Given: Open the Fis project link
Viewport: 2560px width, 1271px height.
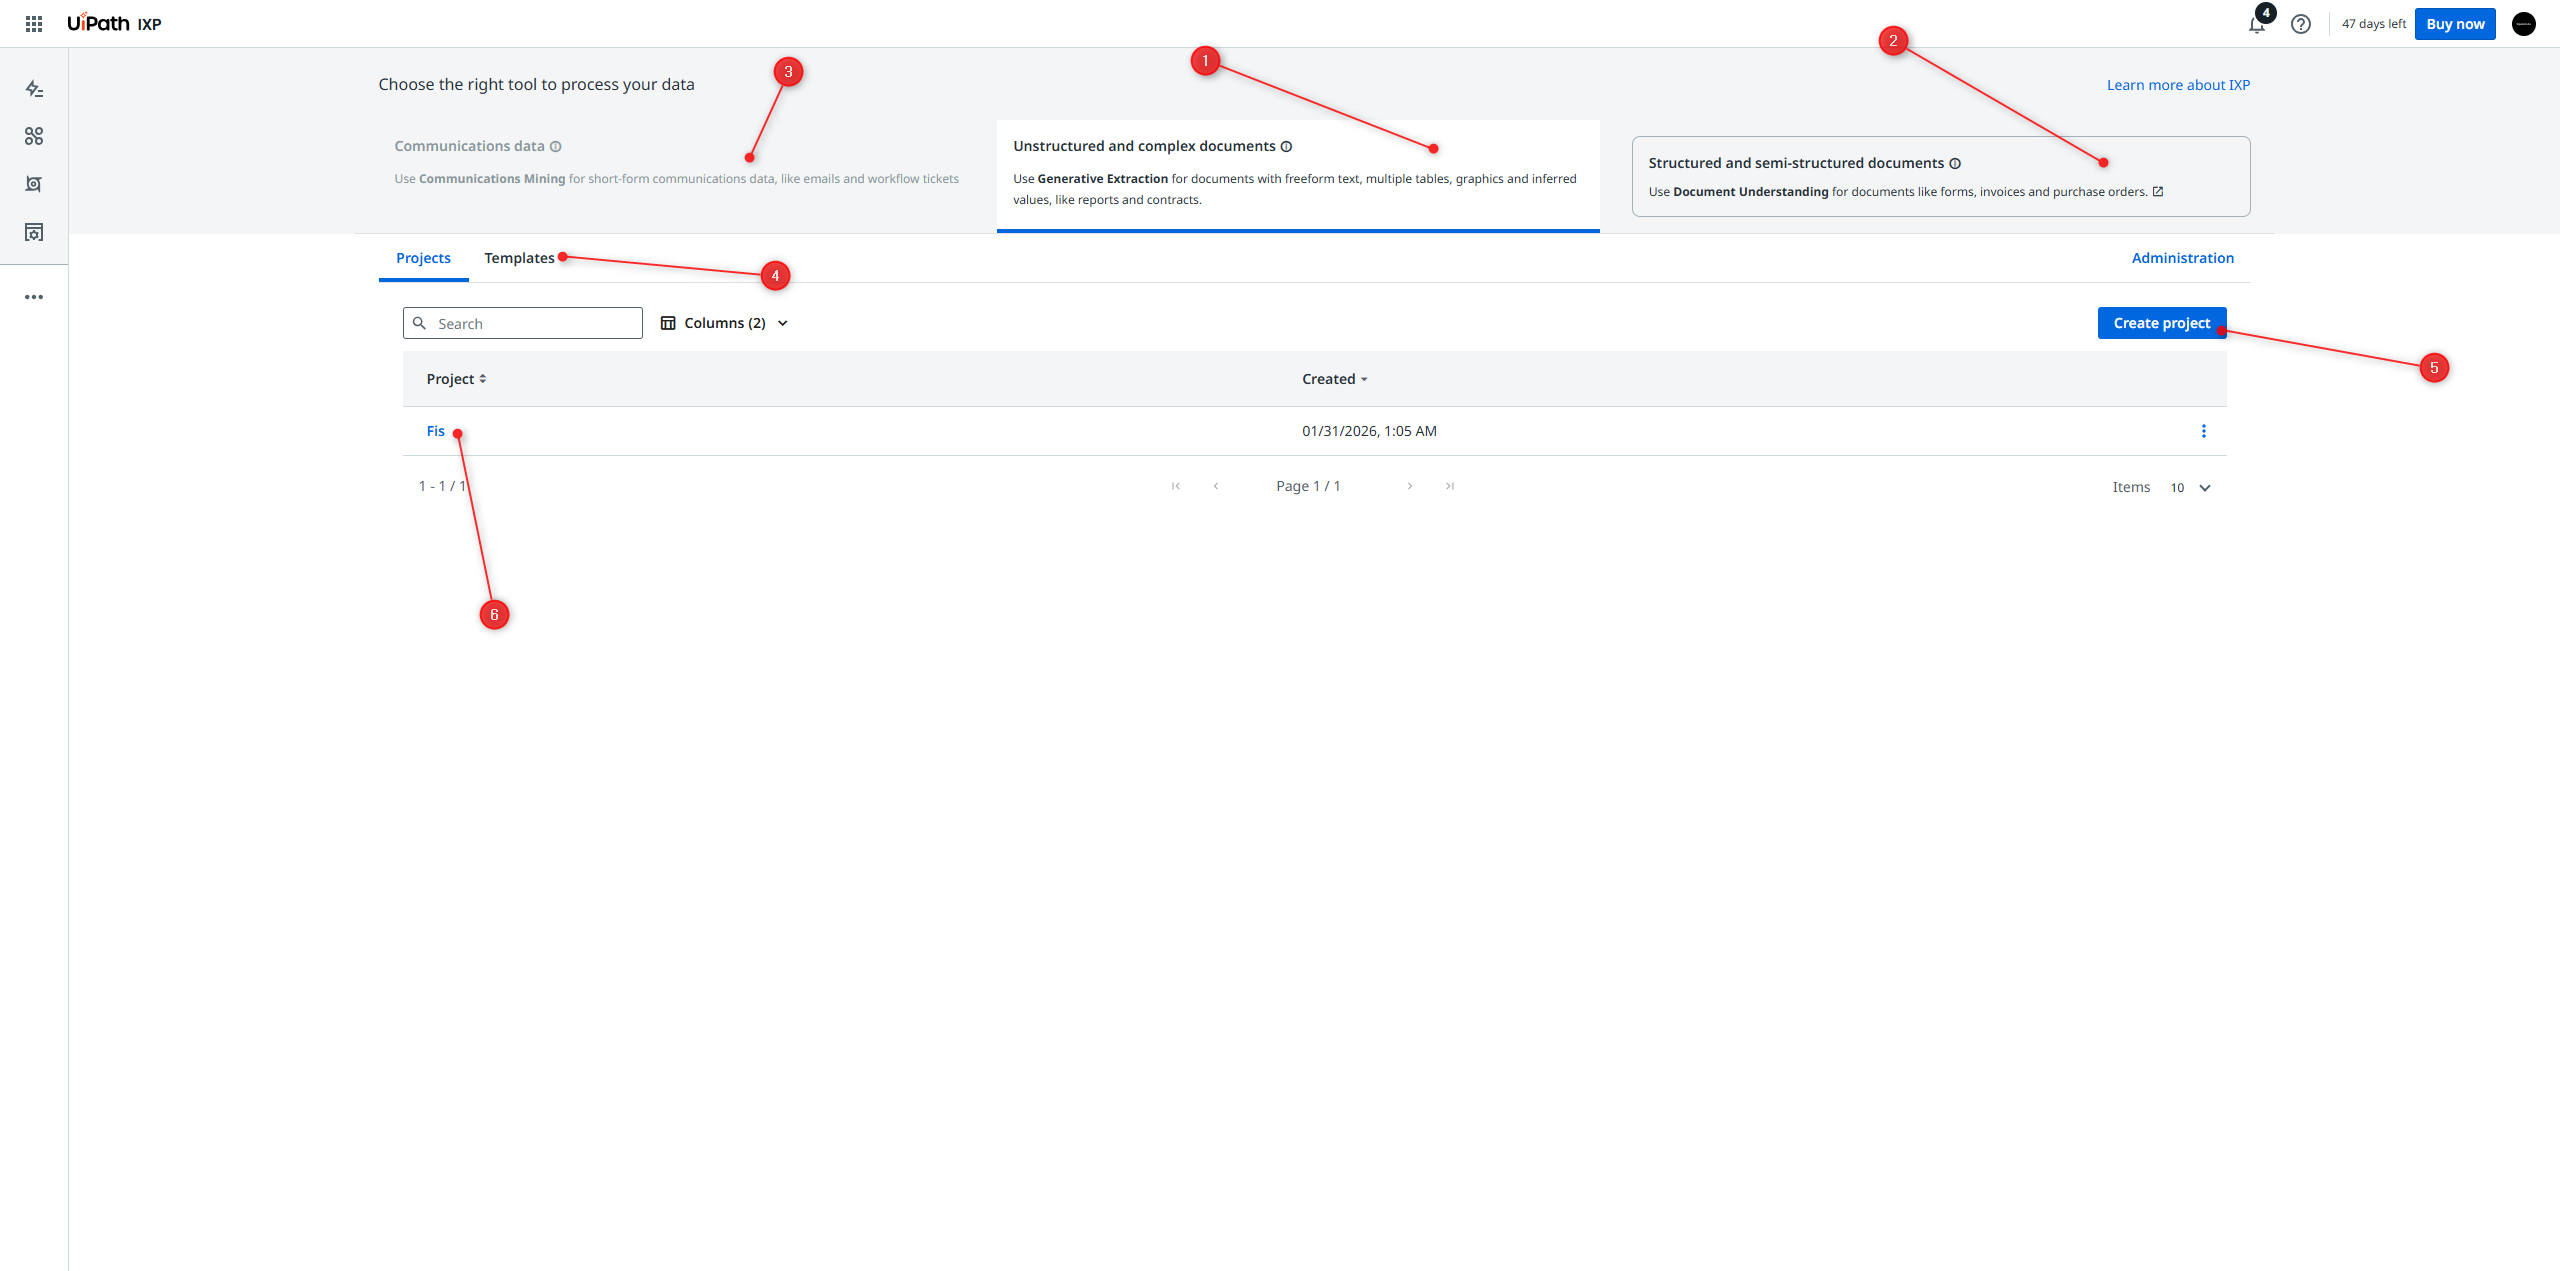Looking at the screenshot, I should click(435, 431).
